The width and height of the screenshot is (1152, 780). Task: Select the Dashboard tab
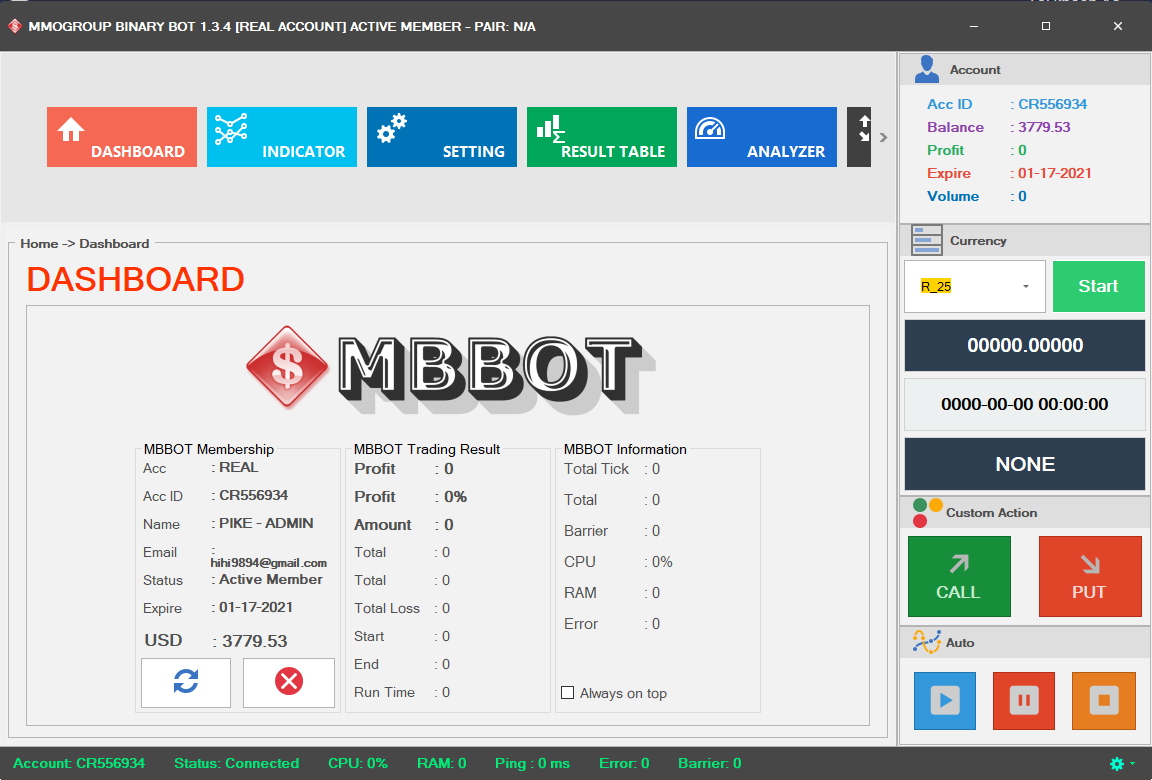(121, 137)
